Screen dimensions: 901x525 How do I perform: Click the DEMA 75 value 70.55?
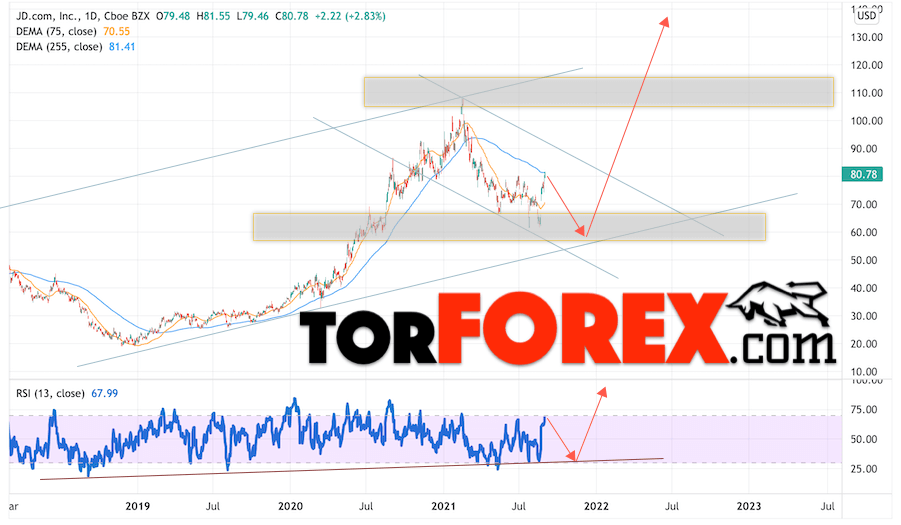point(116,32)
